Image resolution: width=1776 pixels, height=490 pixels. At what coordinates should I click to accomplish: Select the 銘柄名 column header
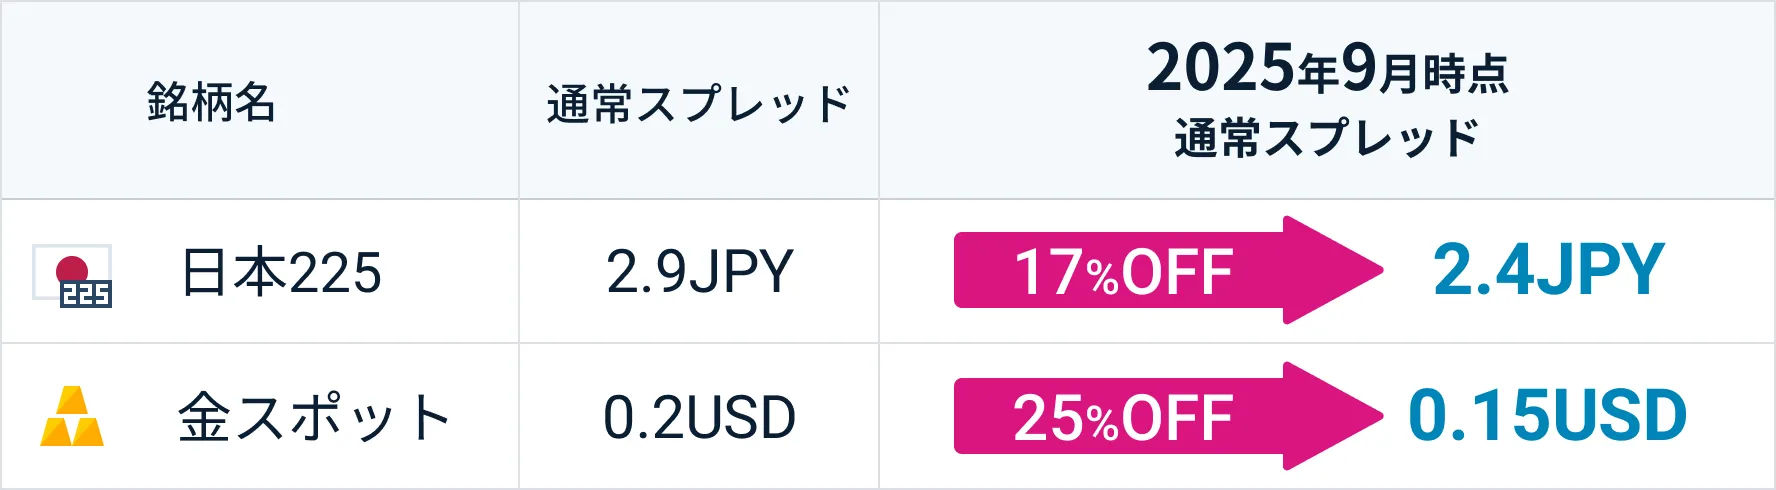click(211, 102)
